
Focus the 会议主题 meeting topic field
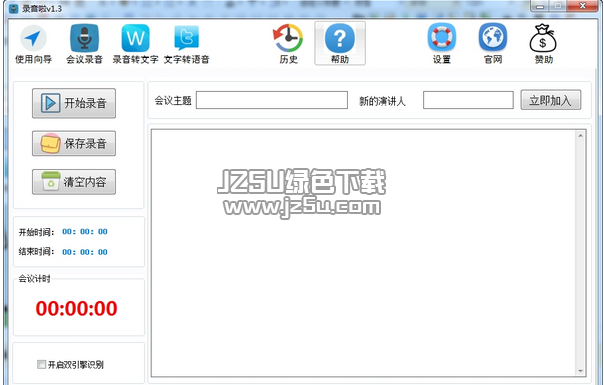(272, 100)
